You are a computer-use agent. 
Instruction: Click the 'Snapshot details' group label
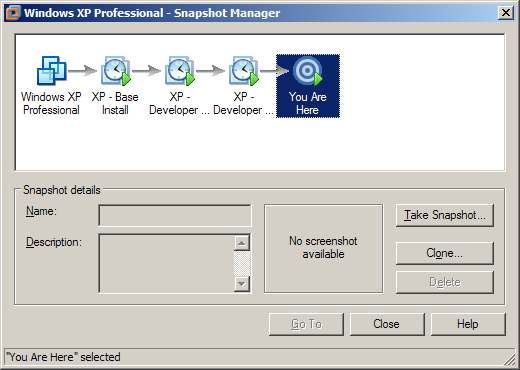tap(62, 190)
